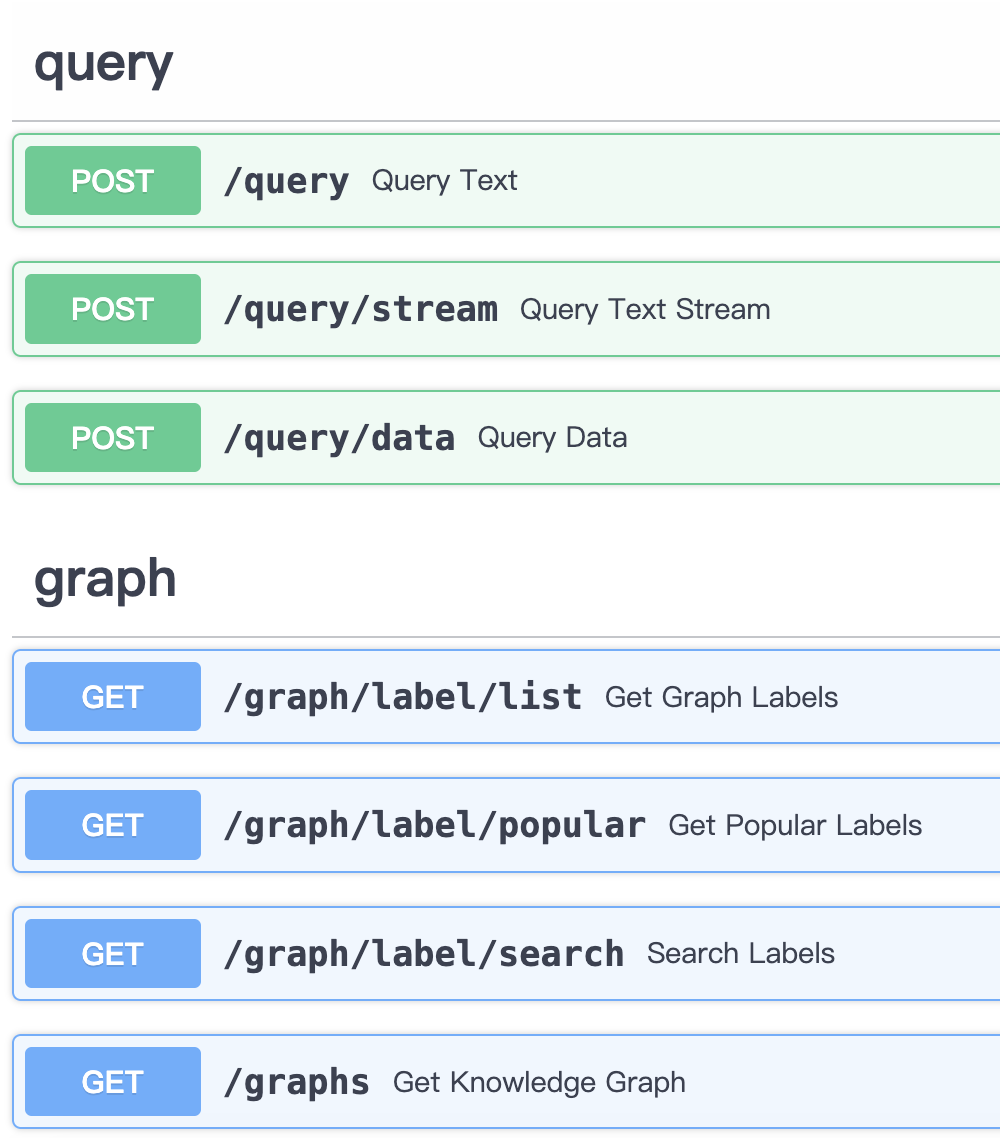Click the Get Graph Labels summary
Image resolution: width=1000 pixels, height=1138 pixels.
pos(721,697)
